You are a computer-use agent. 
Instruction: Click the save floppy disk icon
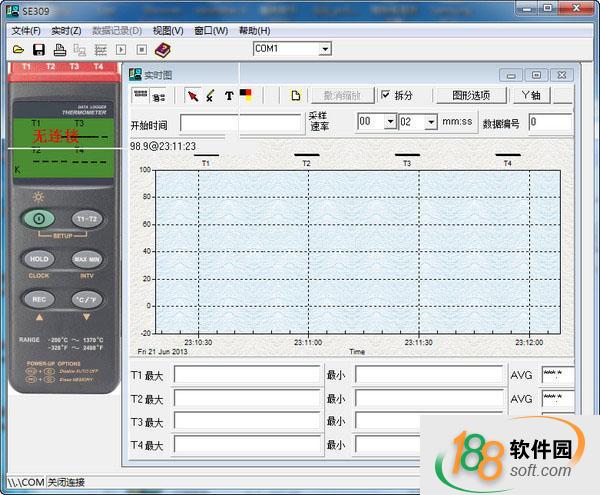[x=38, y=49]
